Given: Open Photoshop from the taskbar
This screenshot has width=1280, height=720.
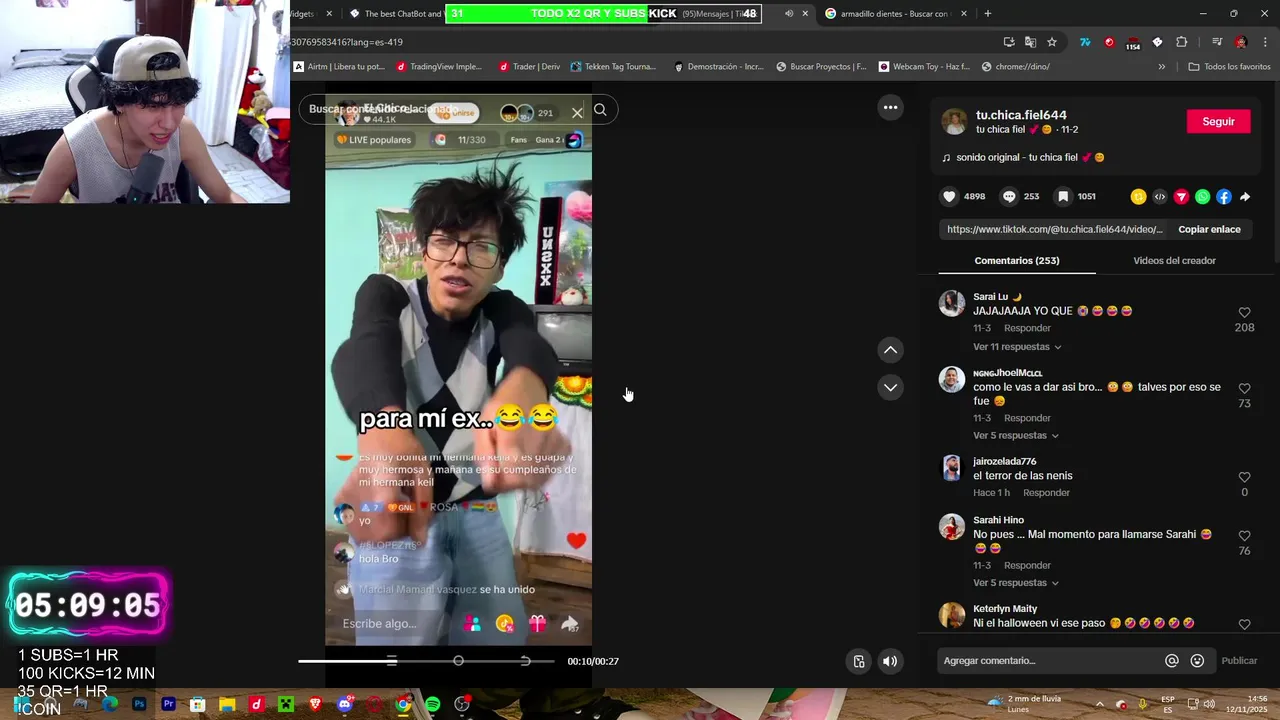Looking at the screenshot, I should (139, 705).
